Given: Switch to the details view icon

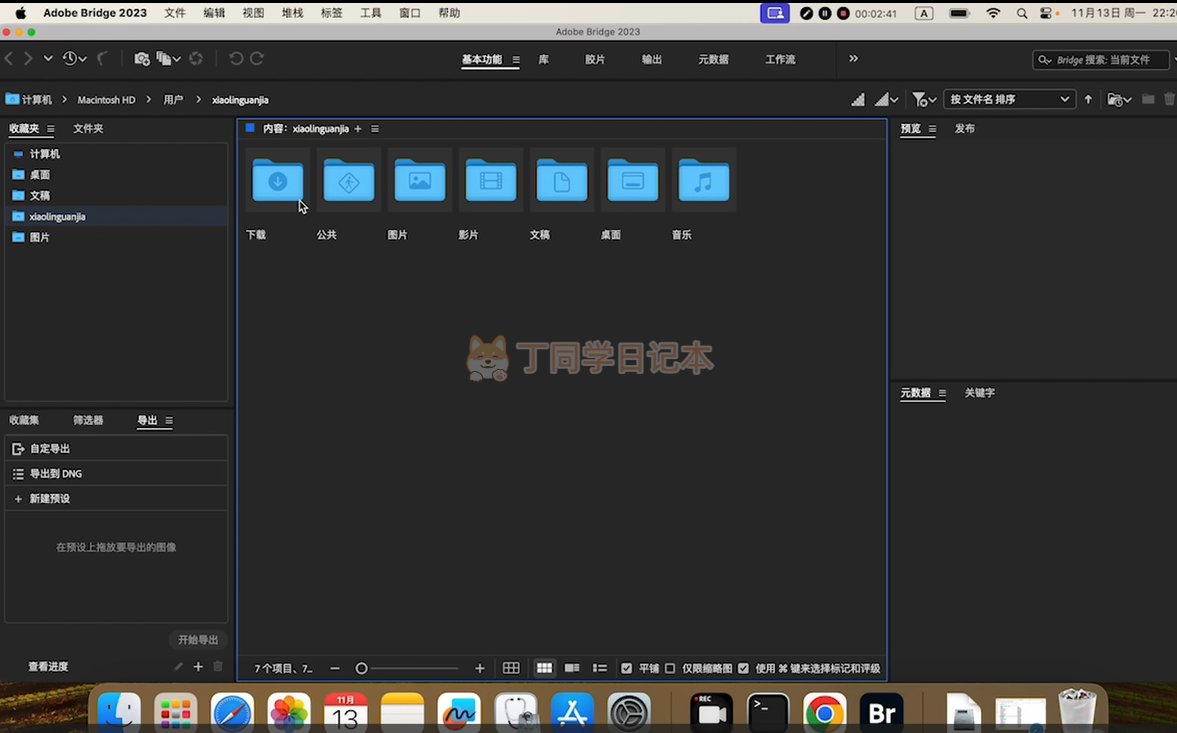Looking at the screenshot, I should 572,668.
